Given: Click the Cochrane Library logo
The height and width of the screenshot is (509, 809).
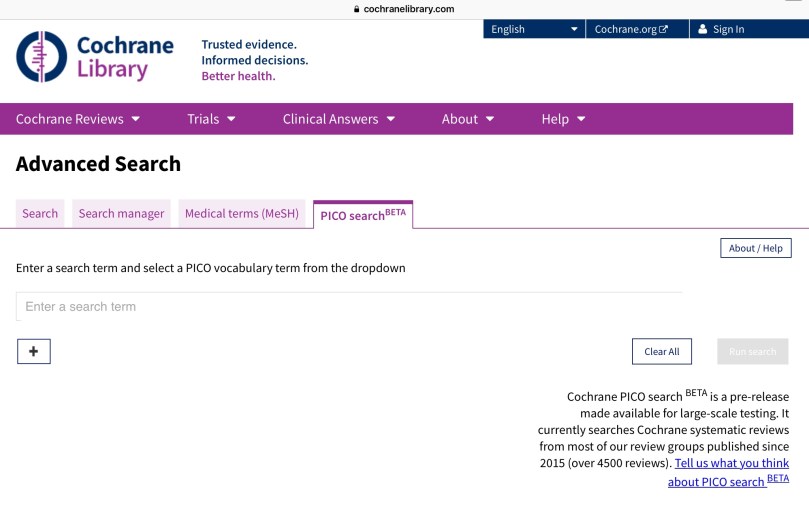Looking at the screenshot, I should 95,57.
